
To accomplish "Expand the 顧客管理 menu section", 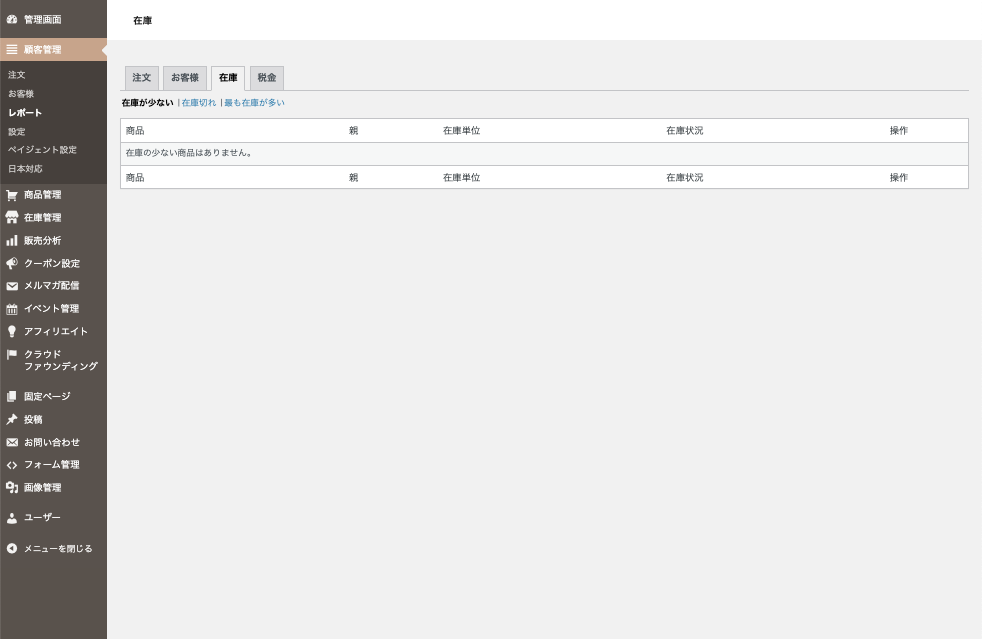I will tap(42, 49).
